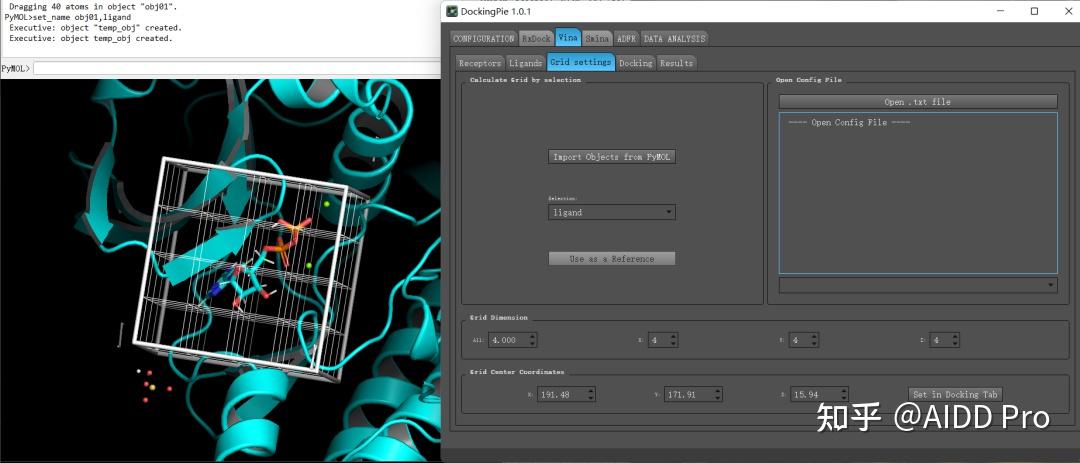Maximize the DockingPie window

click(x=1034, y=11)
